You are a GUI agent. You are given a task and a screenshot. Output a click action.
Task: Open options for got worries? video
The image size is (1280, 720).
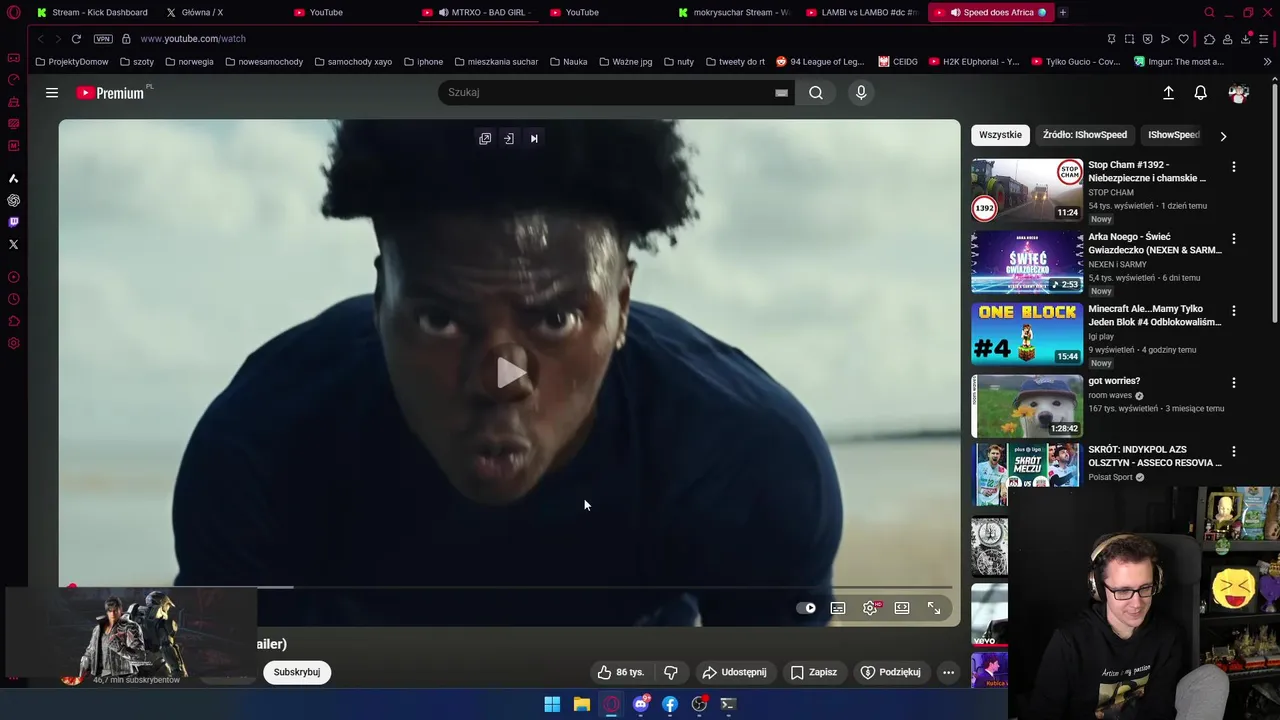click(1233, 383)
